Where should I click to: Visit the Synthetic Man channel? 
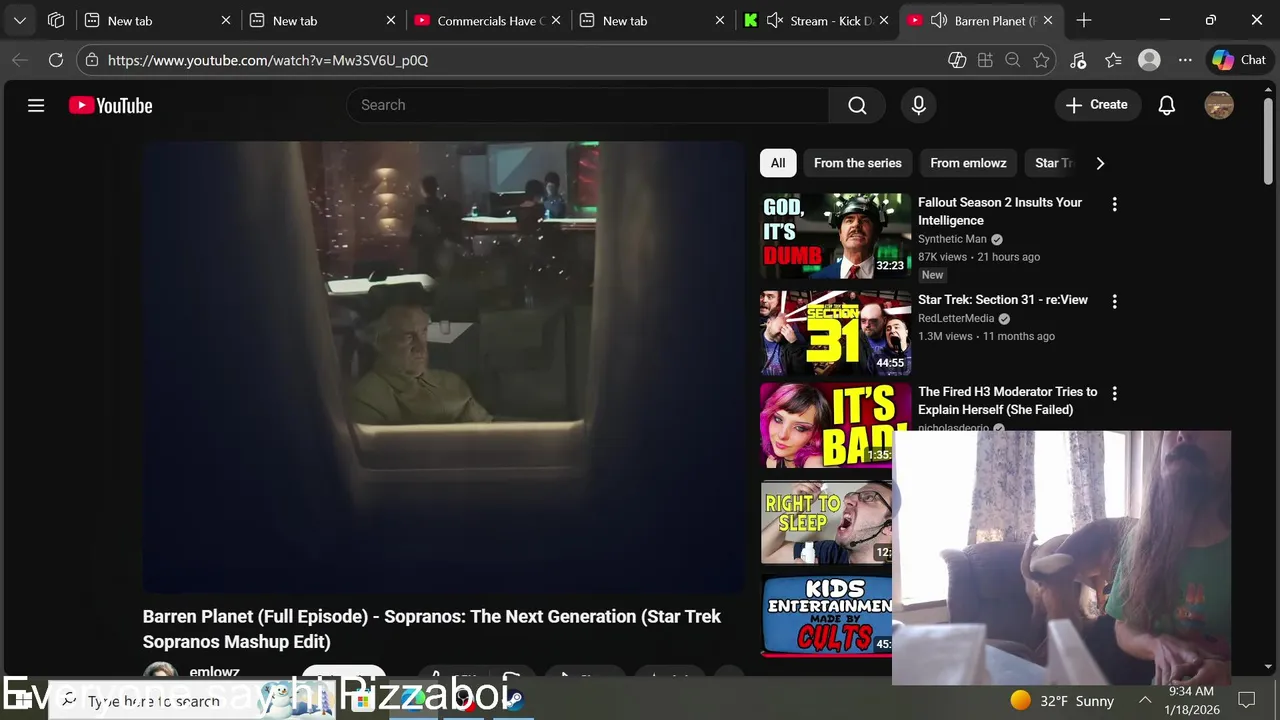point(952,239)
